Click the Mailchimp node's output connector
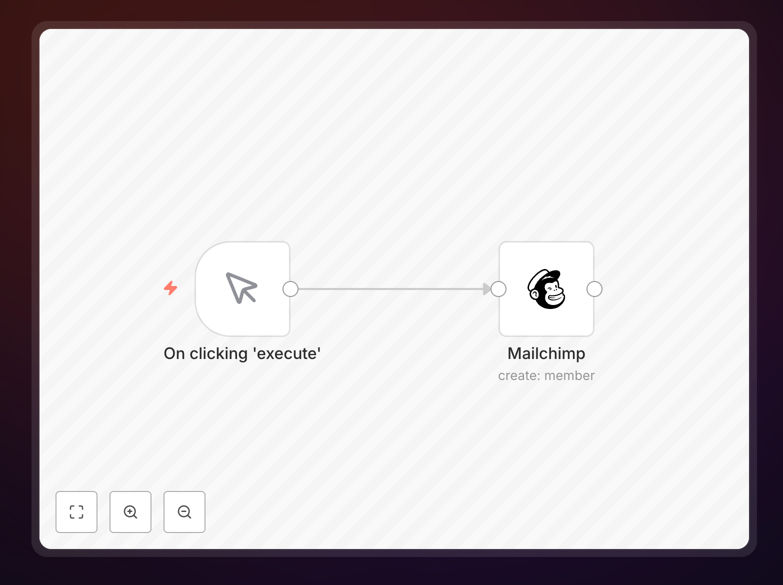The height and width of the screenshot is (585, 783). pos(594,289)
